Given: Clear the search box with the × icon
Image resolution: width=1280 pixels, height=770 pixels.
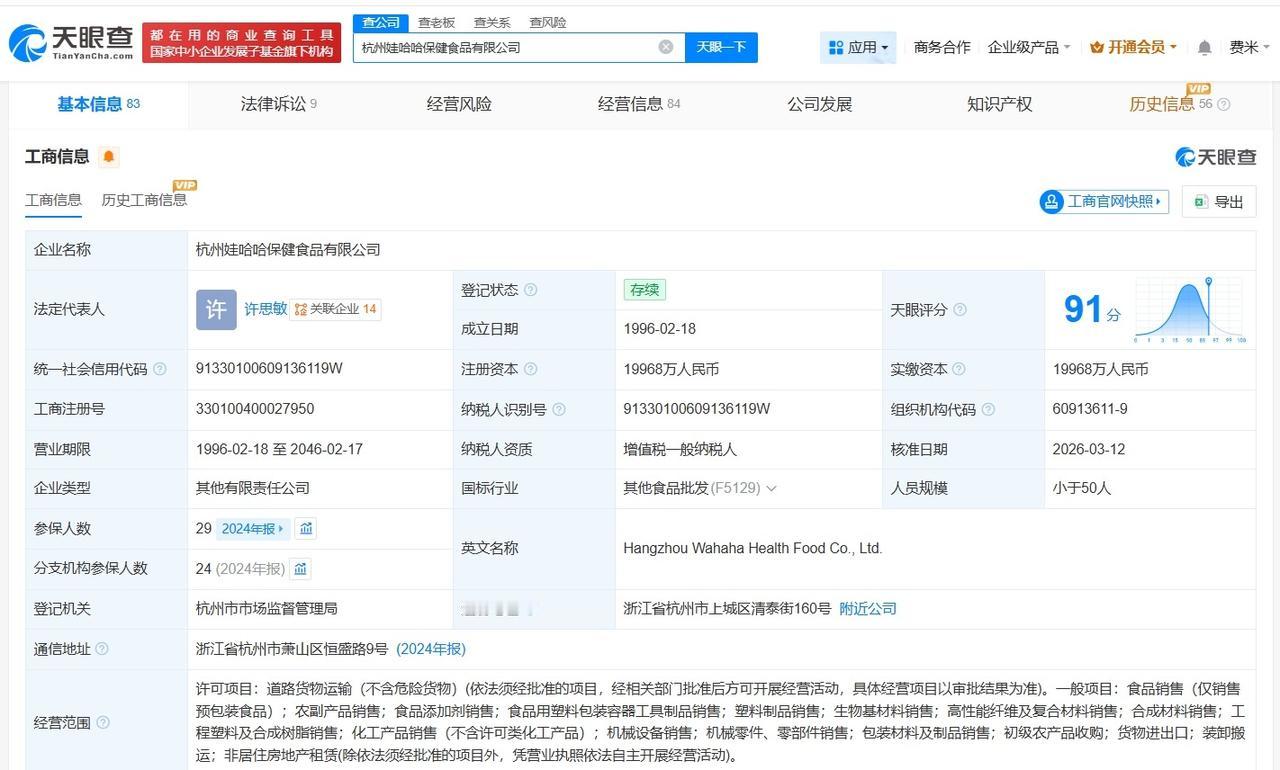Looking at the screenshot, I should click(x=665, y=46).
